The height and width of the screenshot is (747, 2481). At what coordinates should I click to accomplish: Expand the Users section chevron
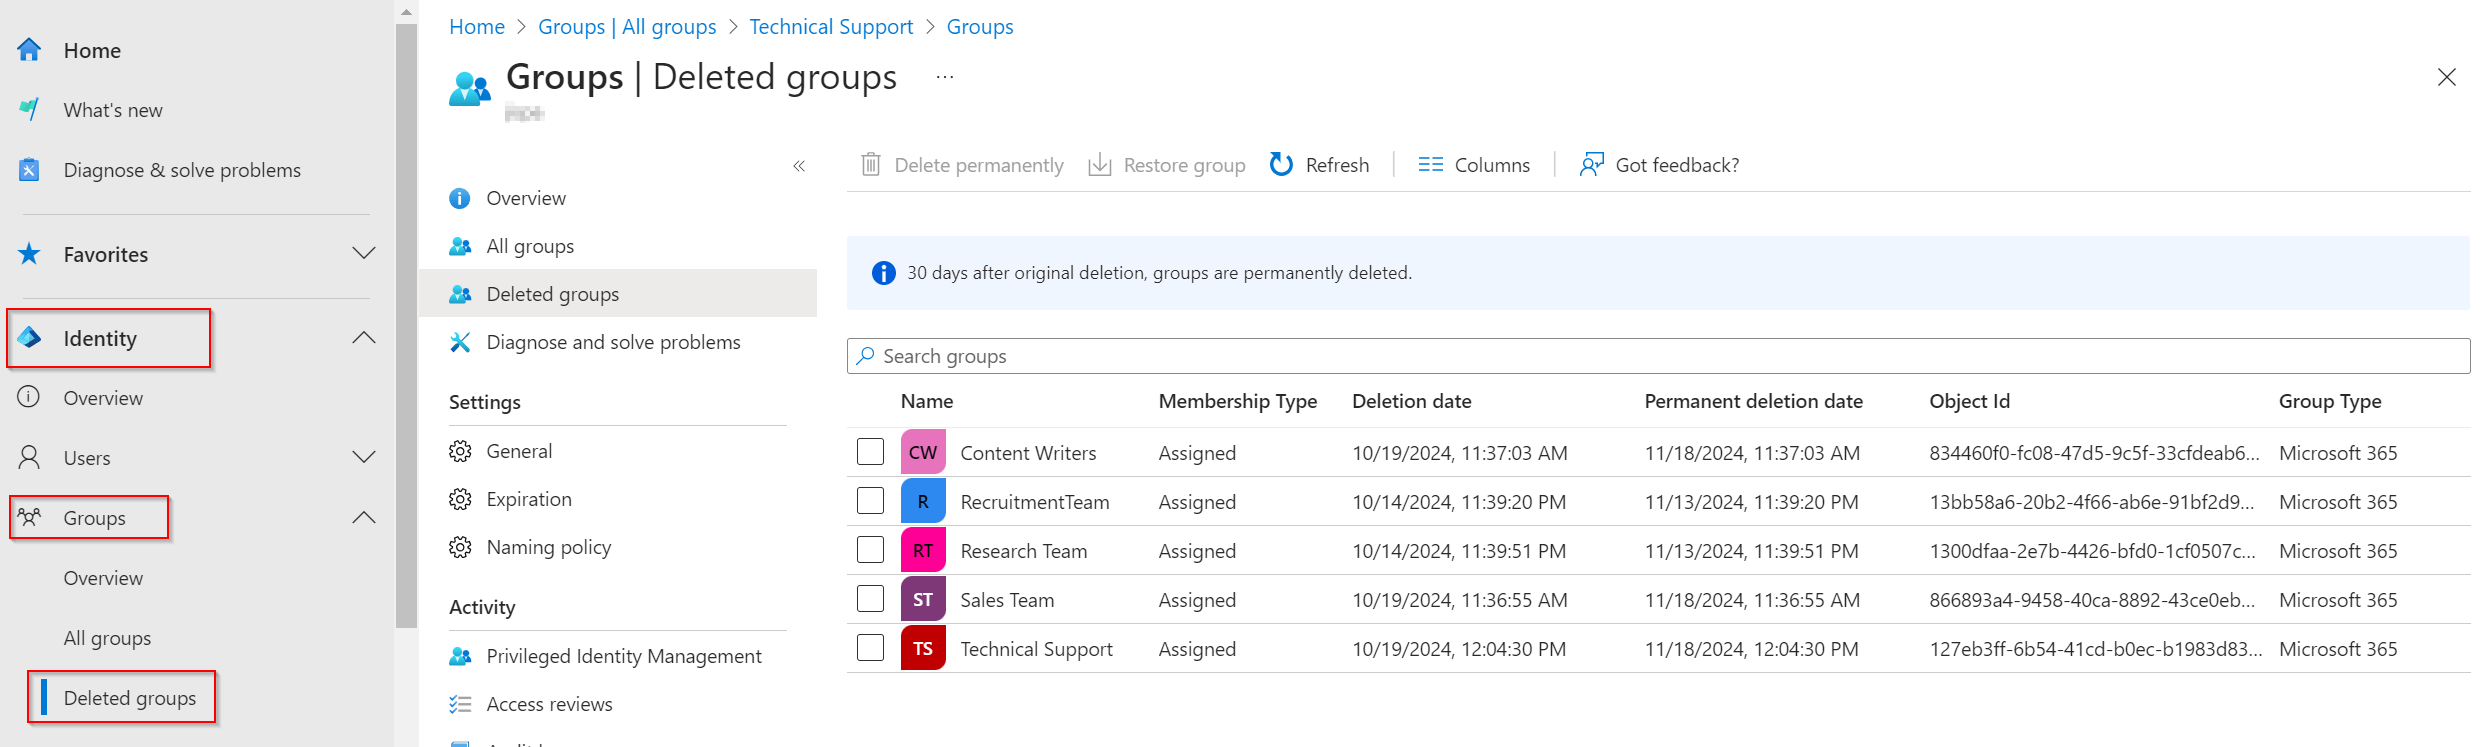[x=364, y=457]
